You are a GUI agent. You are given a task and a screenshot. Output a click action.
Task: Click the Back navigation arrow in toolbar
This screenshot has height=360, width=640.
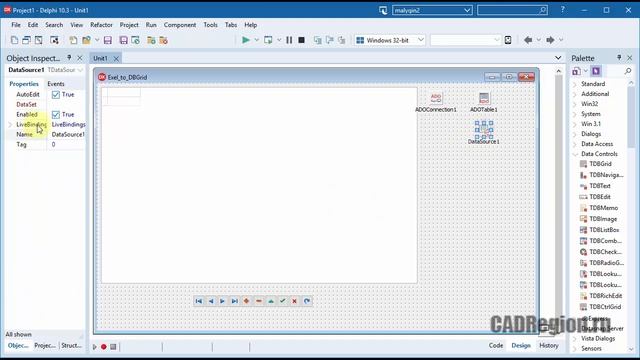click(x=528, y=40)
